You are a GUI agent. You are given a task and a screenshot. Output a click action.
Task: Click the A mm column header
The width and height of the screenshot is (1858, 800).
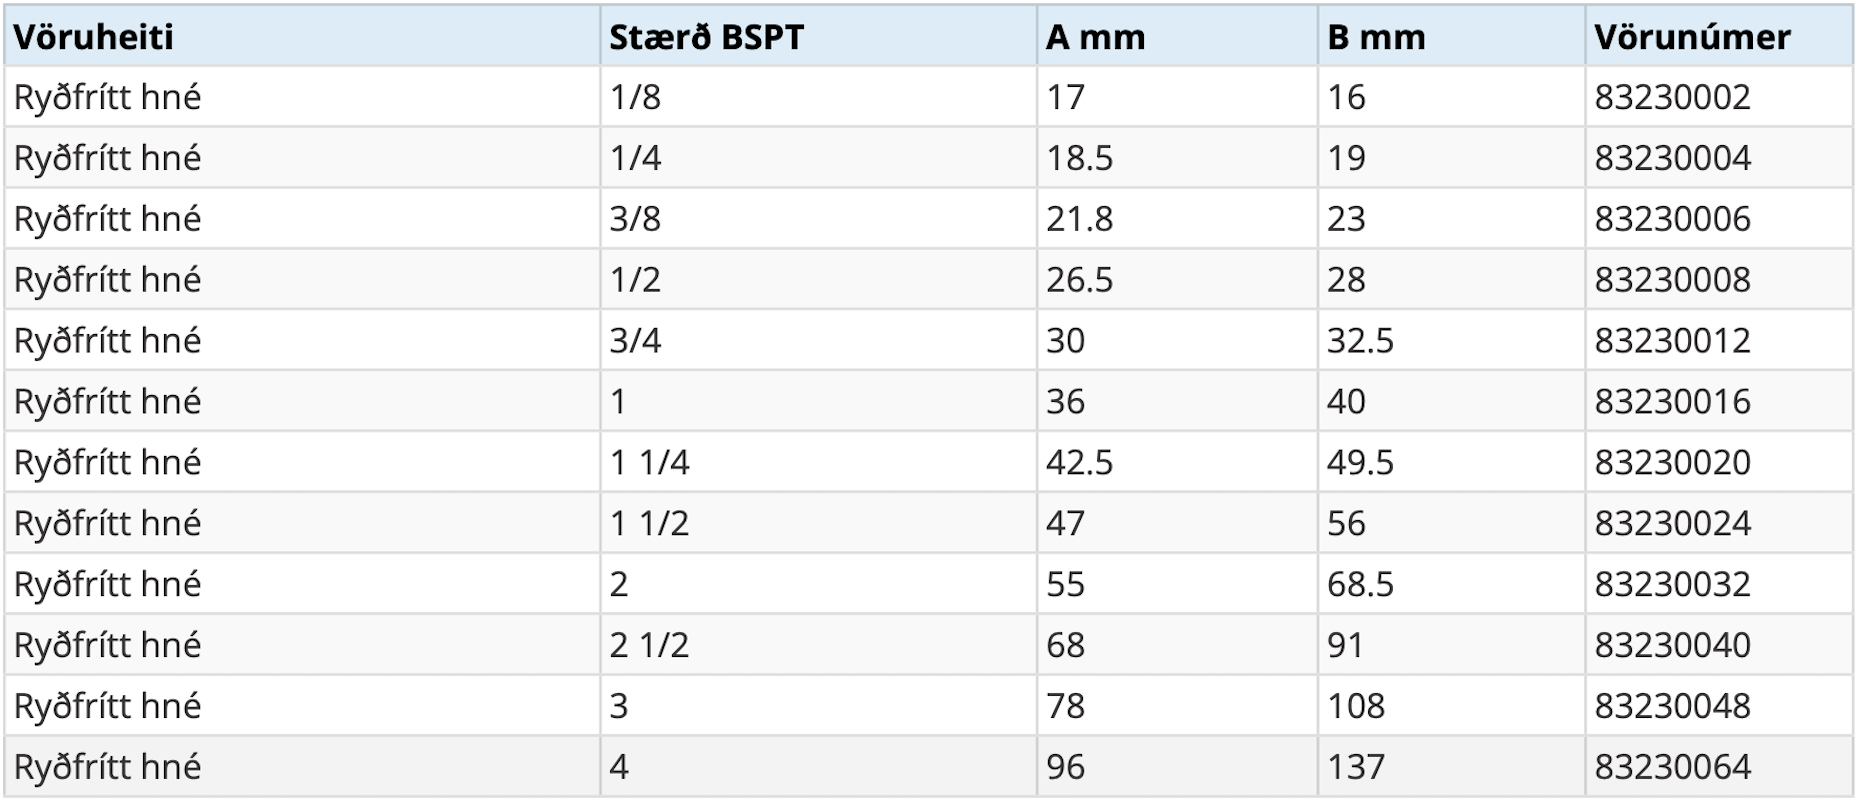(1095, 37)
